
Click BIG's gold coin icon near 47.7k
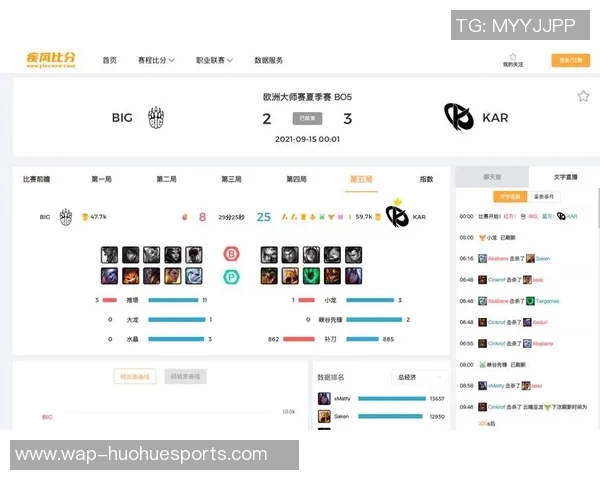(85, 217)
